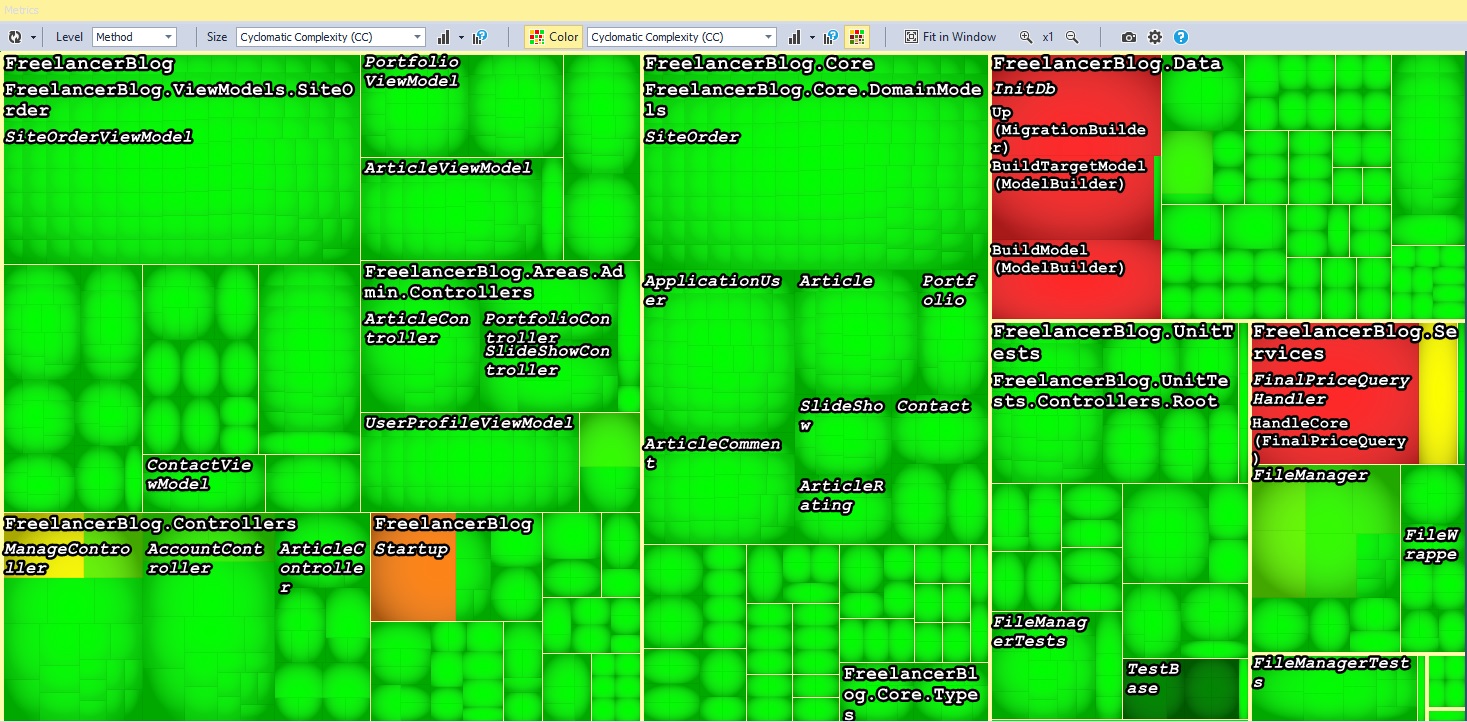Image resolution: width=1467 pixels, height=722 pixels.
Task: Click the Color bar chart icon
Action: (794, 37)
